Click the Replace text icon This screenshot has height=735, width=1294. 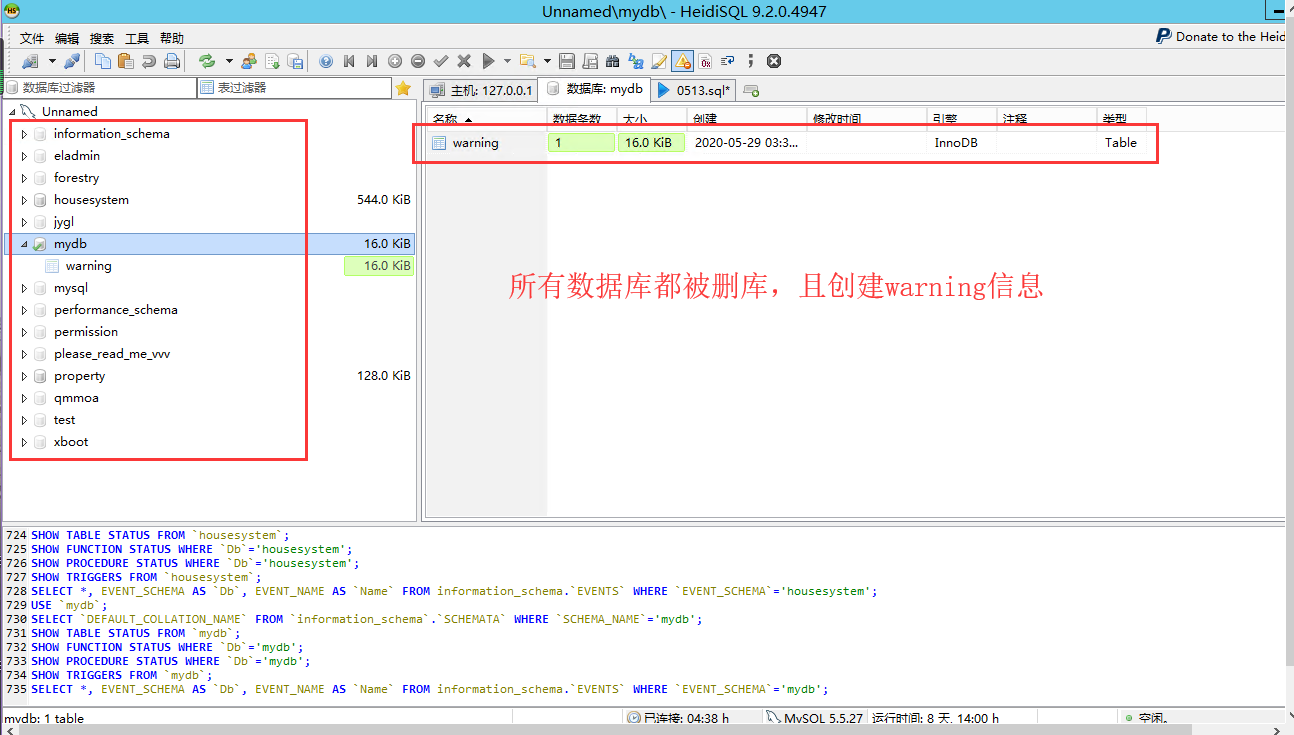pyautogui.click(x=636, y=61)
